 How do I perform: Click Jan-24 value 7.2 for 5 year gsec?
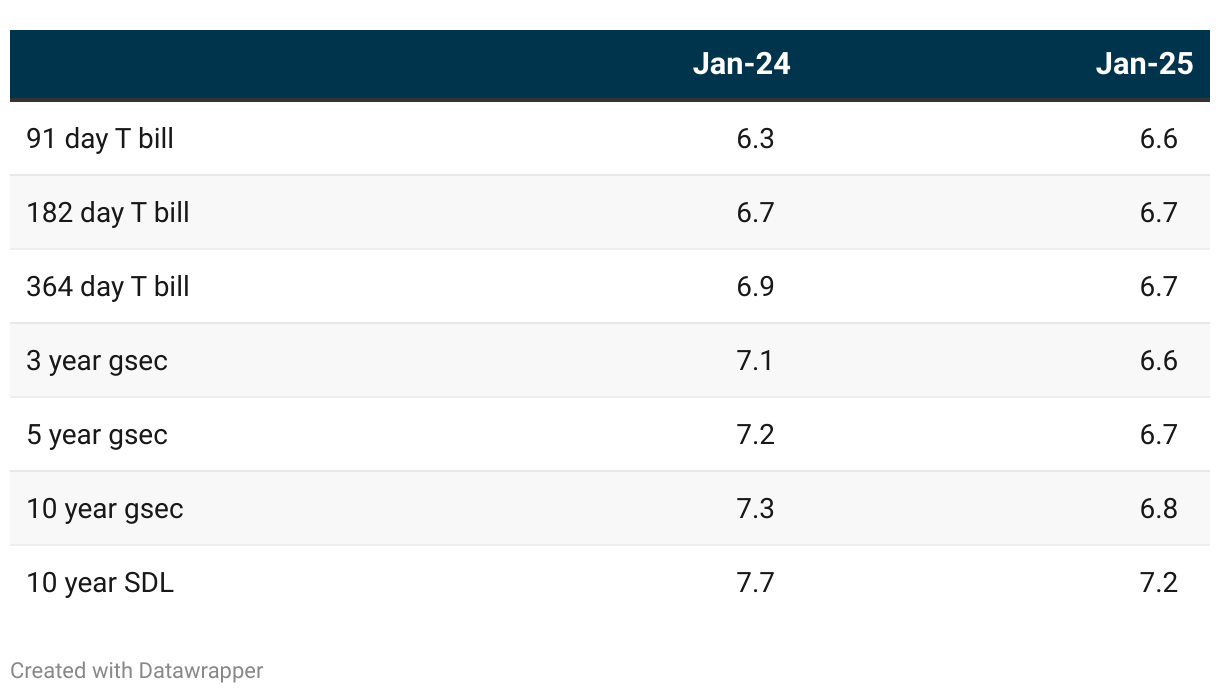tap(755, 435)
